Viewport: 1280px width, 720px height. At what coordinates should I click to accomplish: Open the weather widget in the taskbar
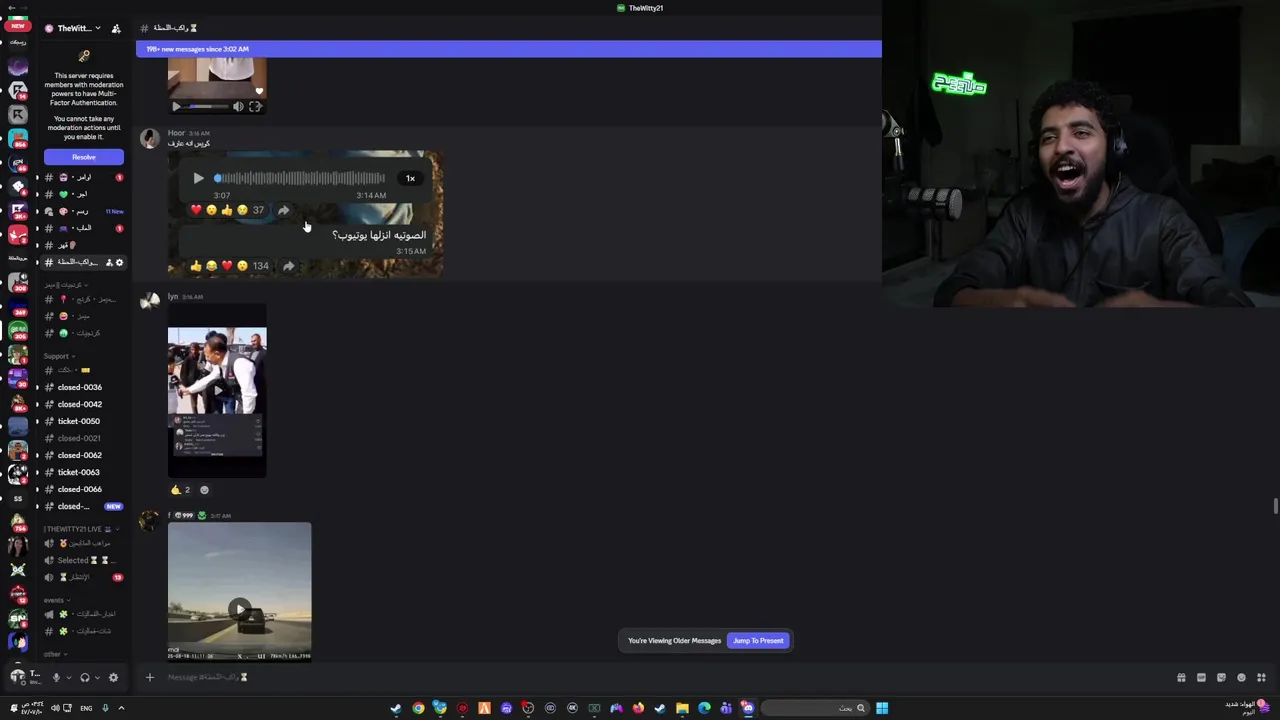pos(1247,708)
